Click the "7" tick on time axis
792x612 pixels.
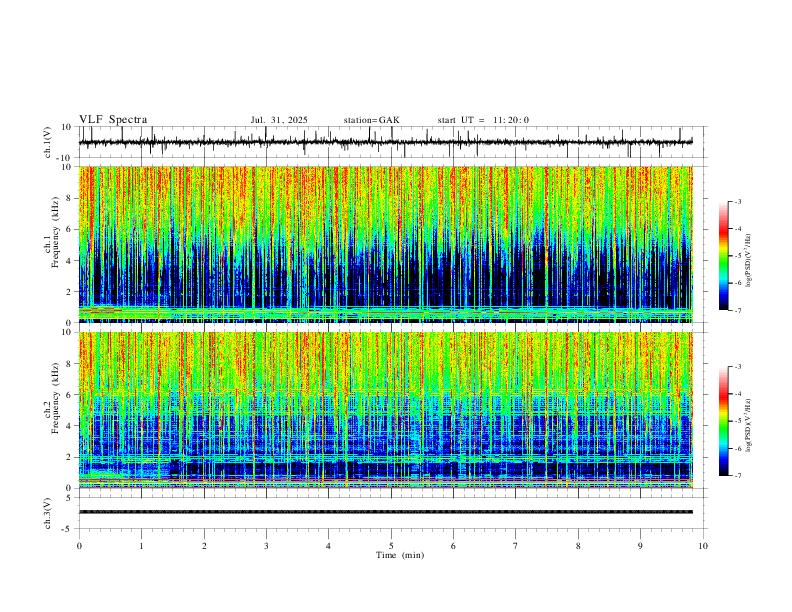click(516, 546)
